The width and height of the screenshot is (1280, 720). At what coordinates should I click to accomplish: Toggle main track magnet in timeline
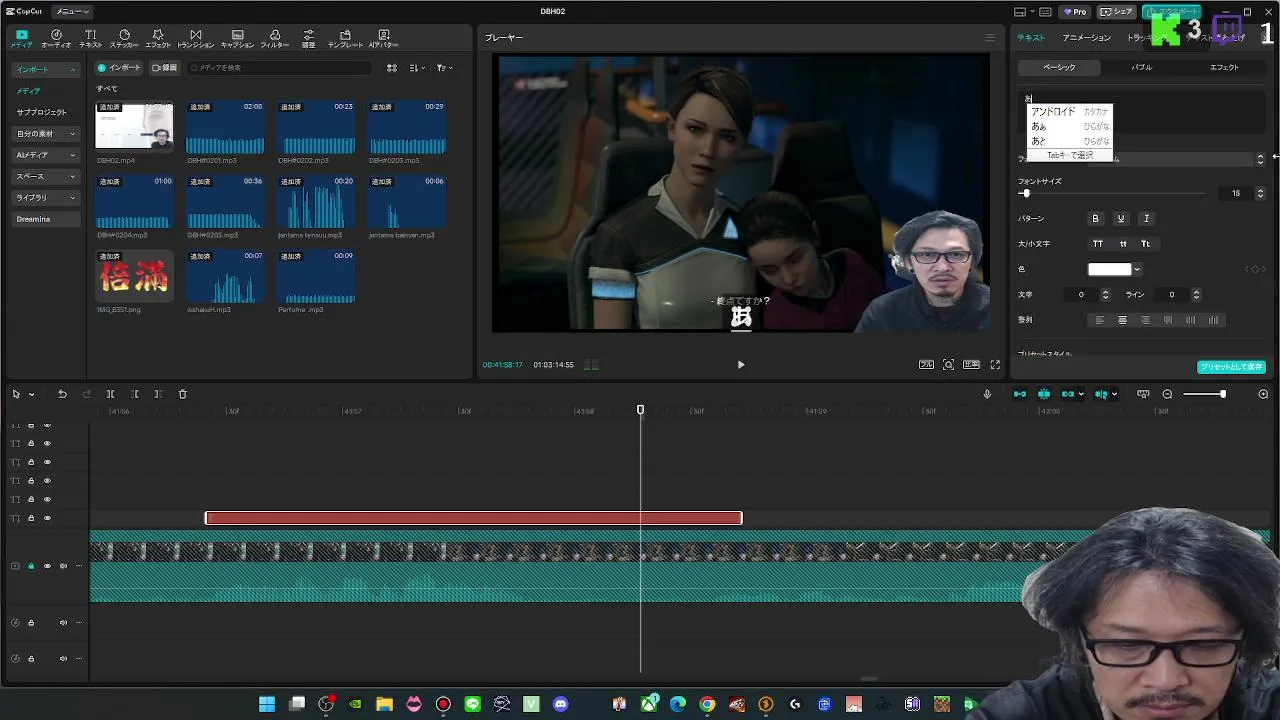tap(1020, 394)
